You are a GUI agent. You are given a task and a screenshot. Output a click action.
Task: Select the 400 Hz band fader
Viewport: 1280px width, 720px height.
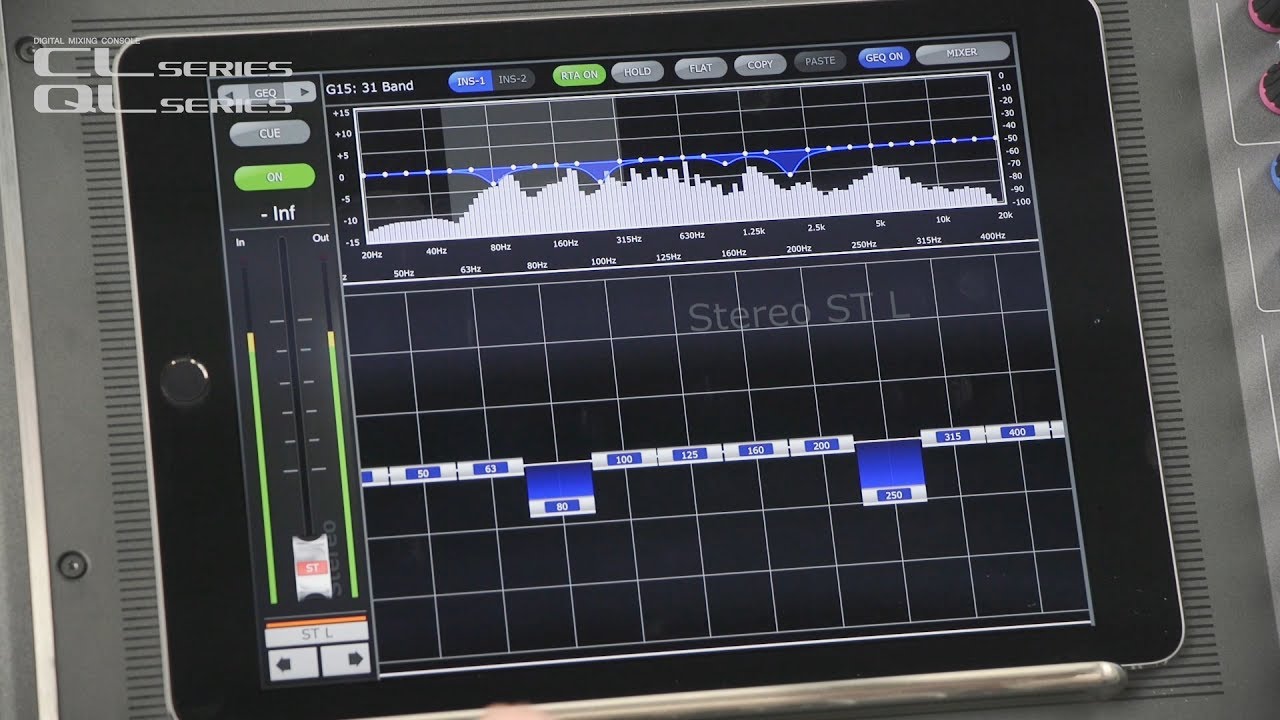point(1018,432)
